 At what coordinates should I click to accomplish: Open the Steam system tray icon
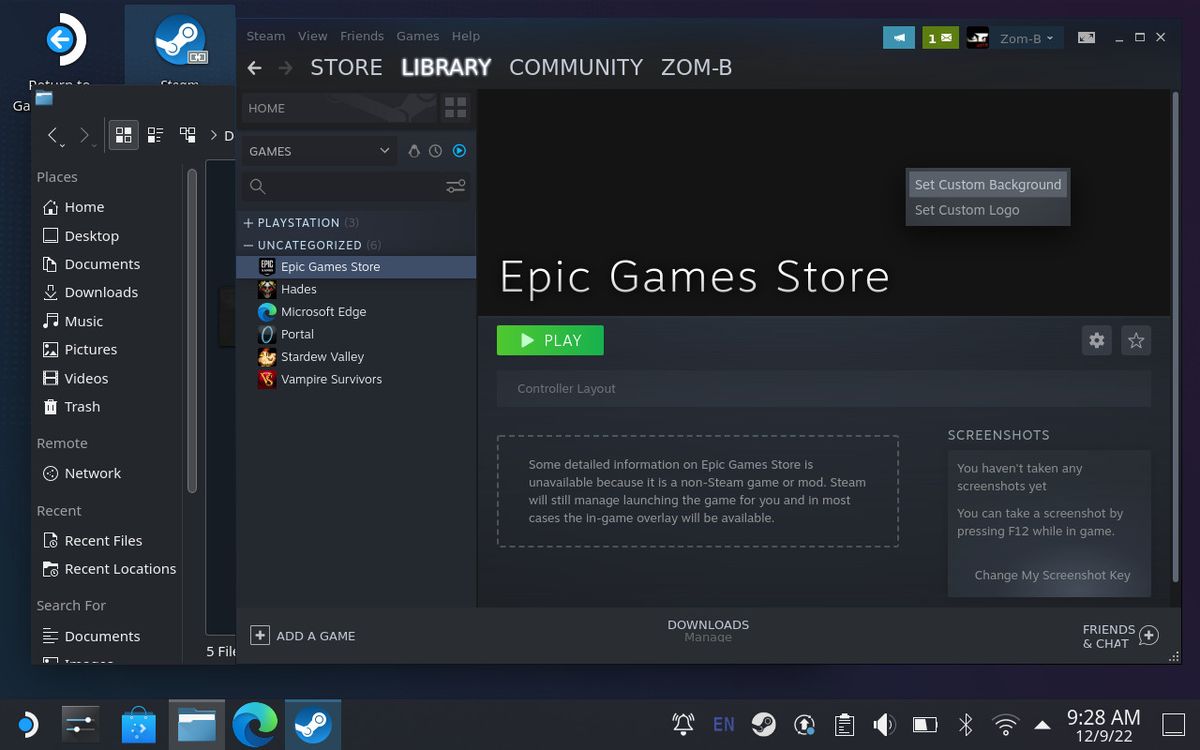[762, 723]
